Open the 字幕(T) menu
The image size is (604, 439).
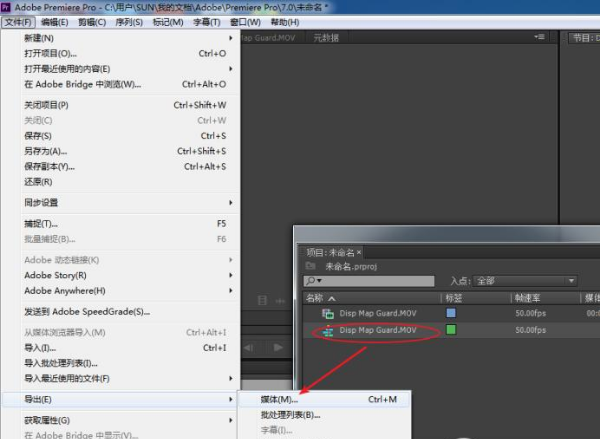[207, 22]
